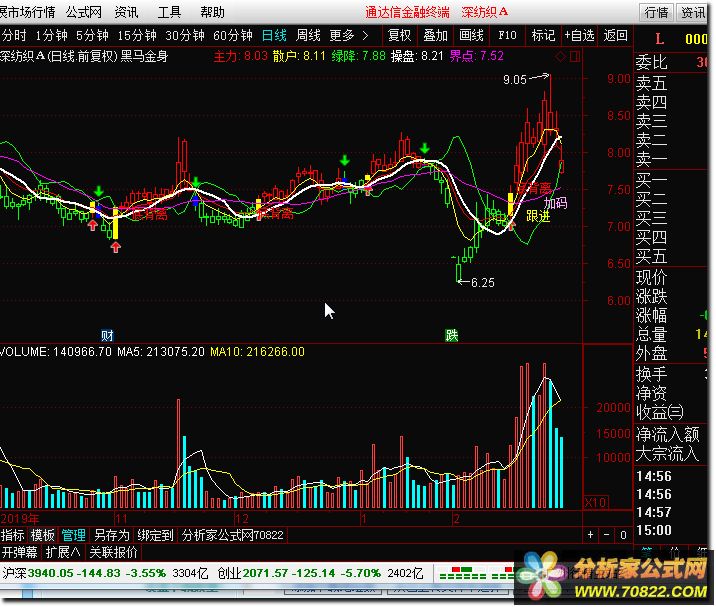Viewport: 716px width, 607px height.
Task: Click the X10 volume scale label
Action: (x=595, y=502)
